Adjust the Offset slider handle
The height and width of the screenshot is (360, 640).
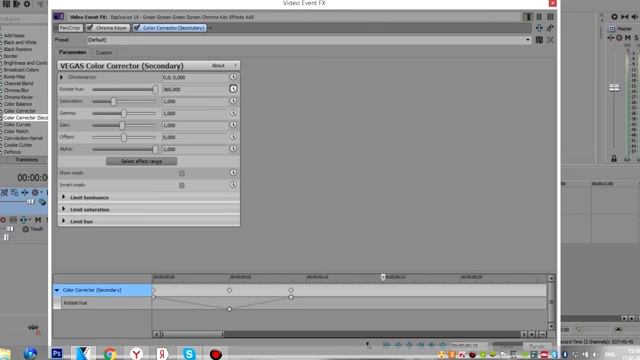pyautogui.click(x=124, y=137)
